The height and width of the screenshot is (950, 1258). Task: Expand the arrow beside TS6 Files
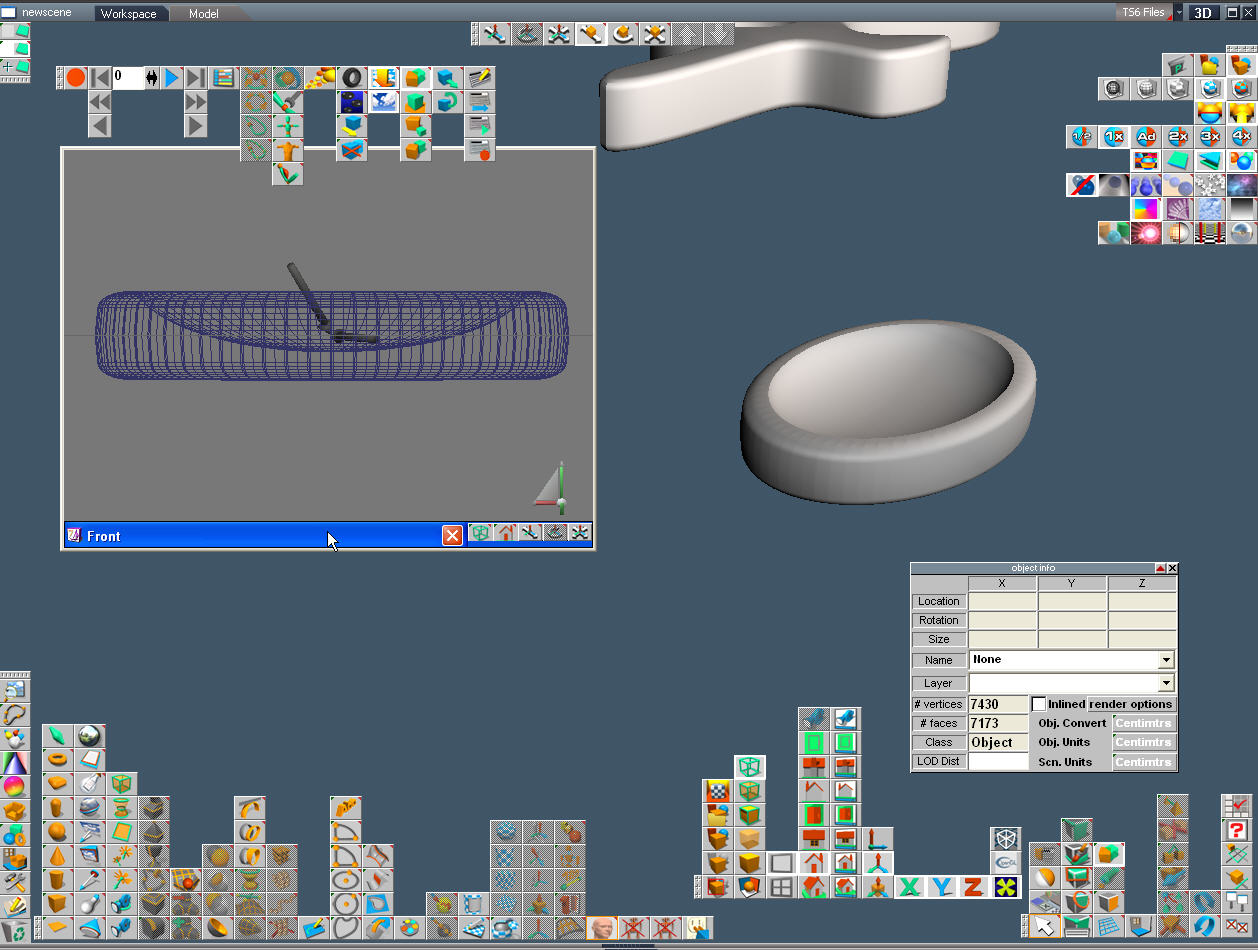(1179, 13)
